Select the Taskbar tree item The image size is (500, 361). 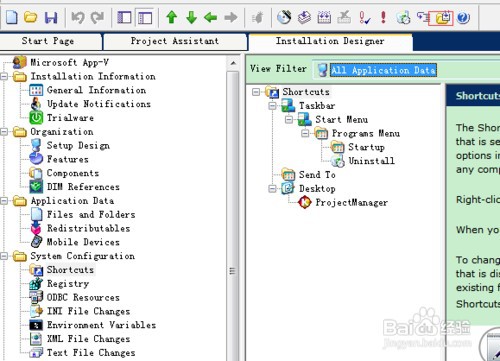point(317,106)
